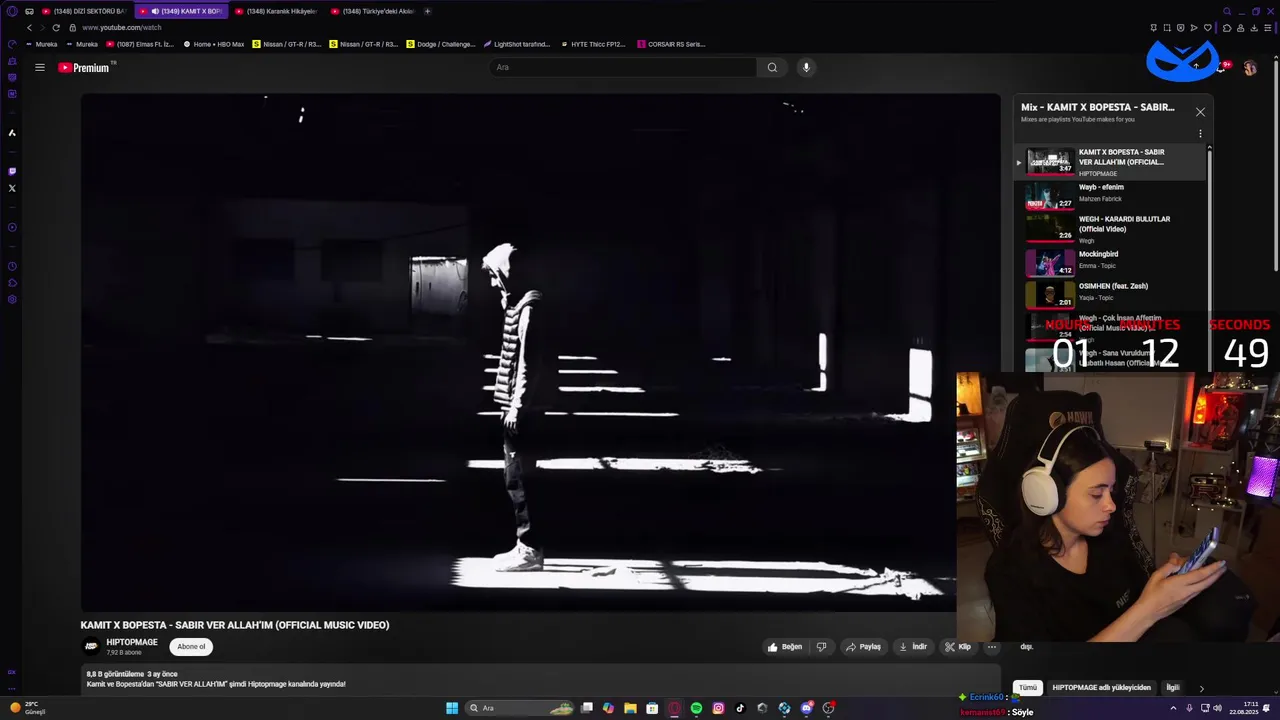This screenshot has width=1280, height=720.
Task: Open the browser extensions cube icon
Action: tap(1227, 28)
